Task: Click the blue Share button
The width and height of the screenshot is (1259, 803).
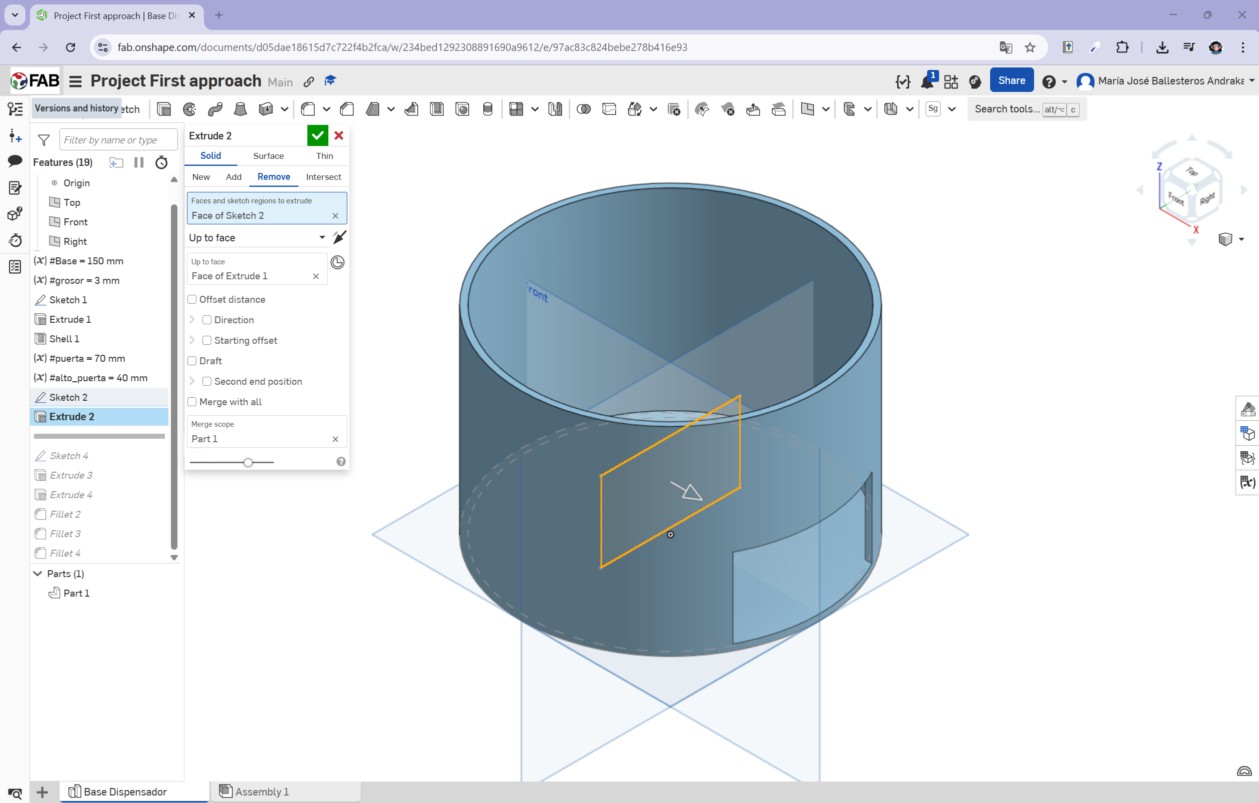Action: click(x=1011, y=81)
